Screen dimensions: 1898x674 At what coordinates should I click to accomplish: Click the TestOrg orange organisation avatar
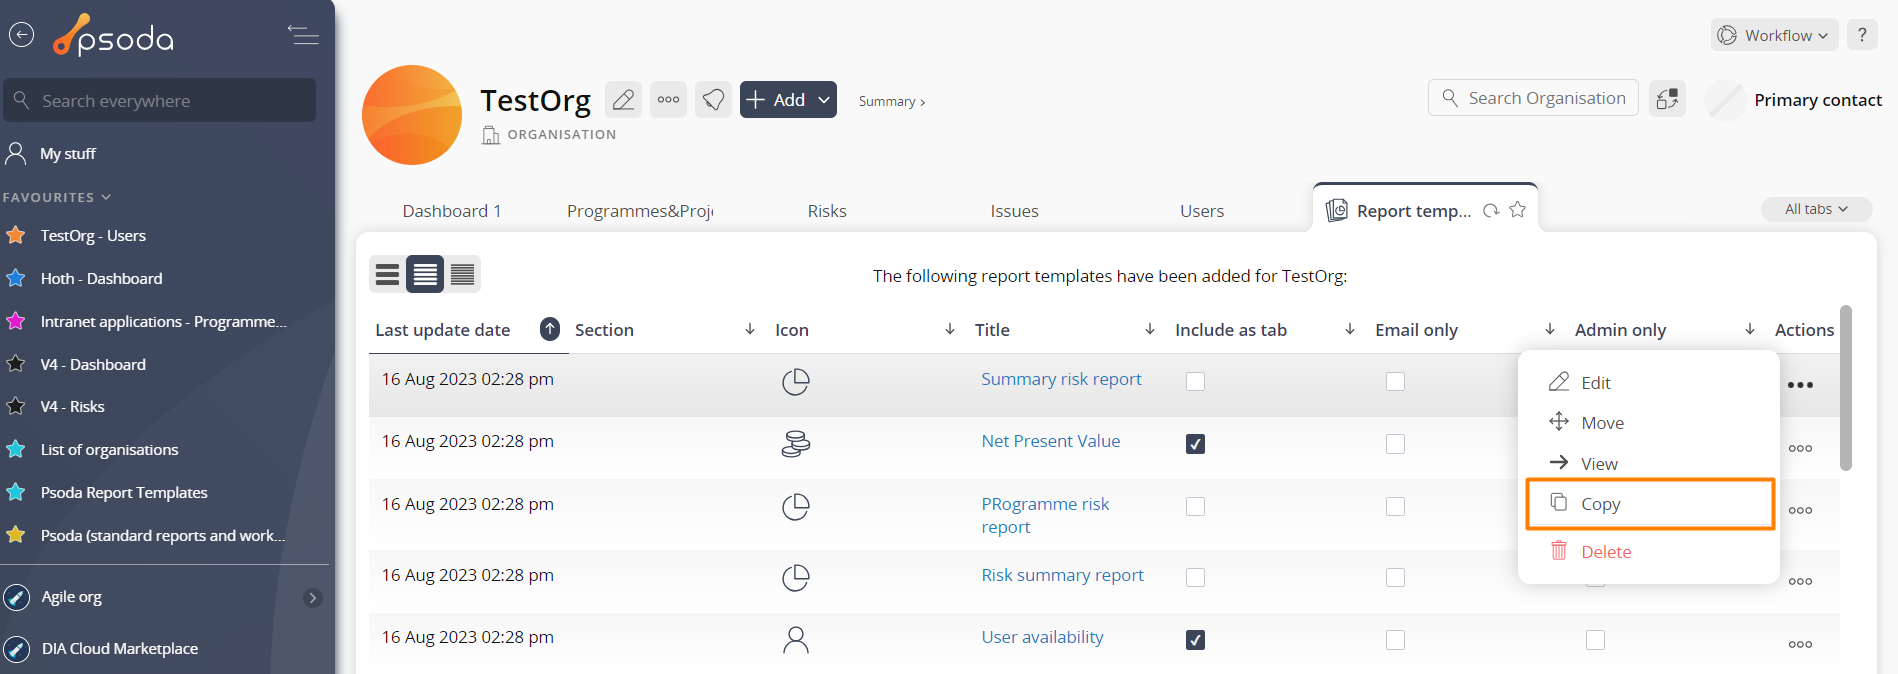412,115
